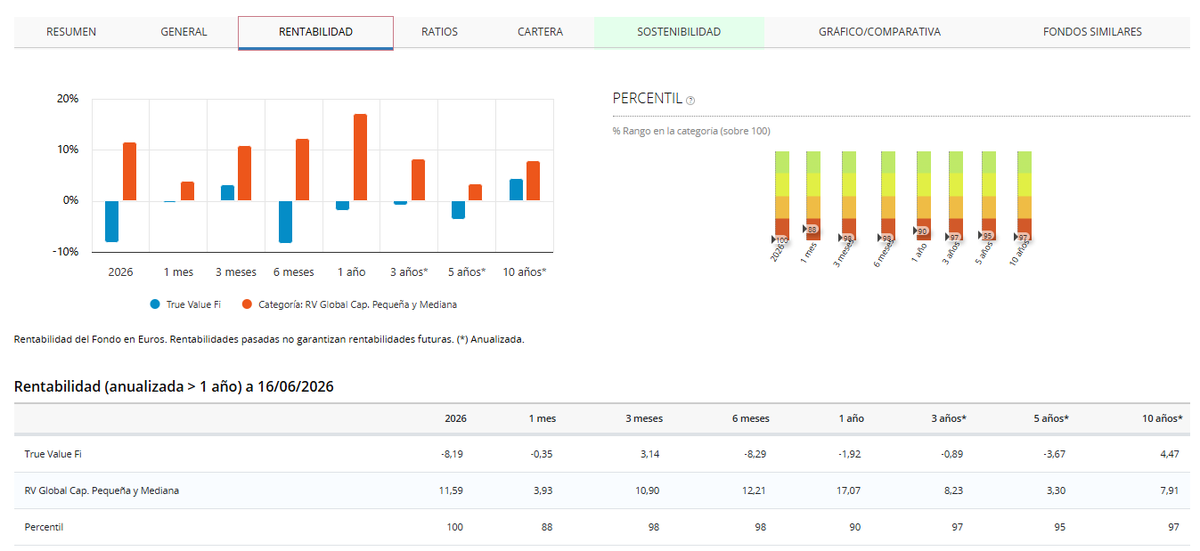Image resolution: width=1200 pixels, height=551 pixels.
Task: Select the 10 años percentile marker showing 97
Action: 1022,237
